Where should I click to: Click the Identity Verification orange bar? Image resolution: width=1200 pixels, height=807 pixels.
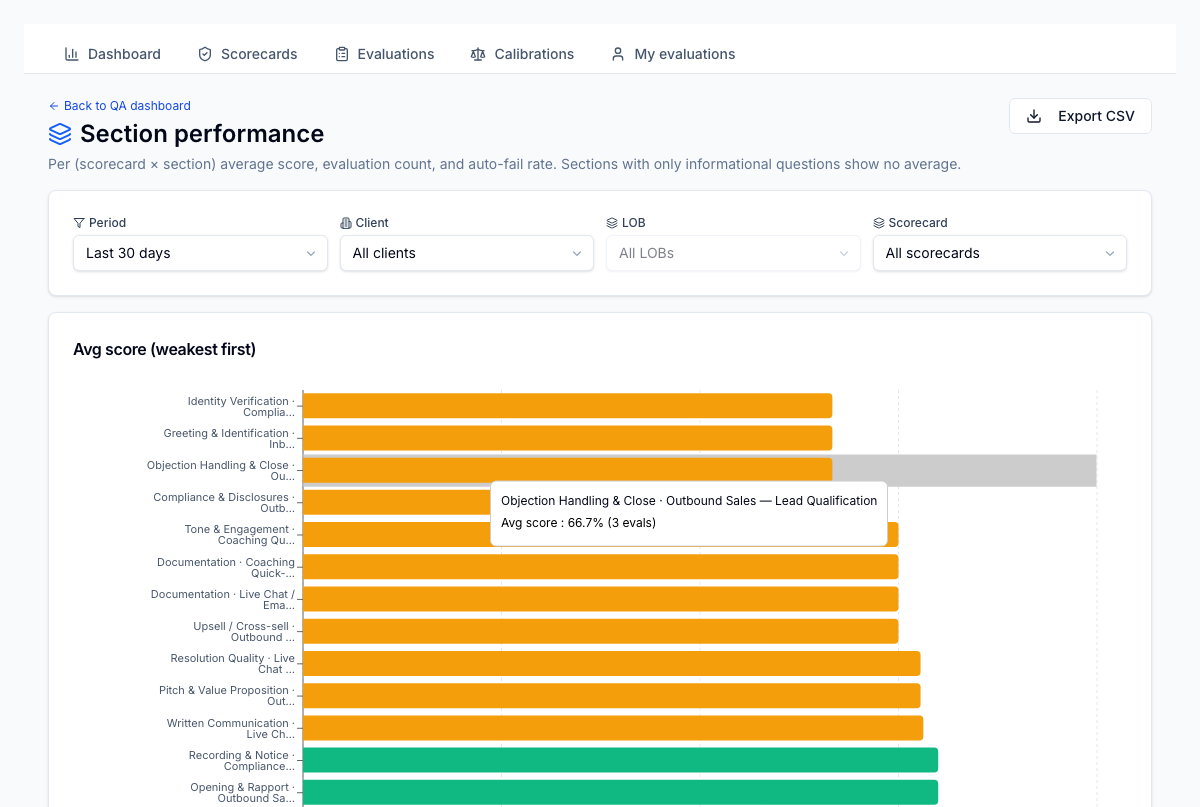[567, 406]
